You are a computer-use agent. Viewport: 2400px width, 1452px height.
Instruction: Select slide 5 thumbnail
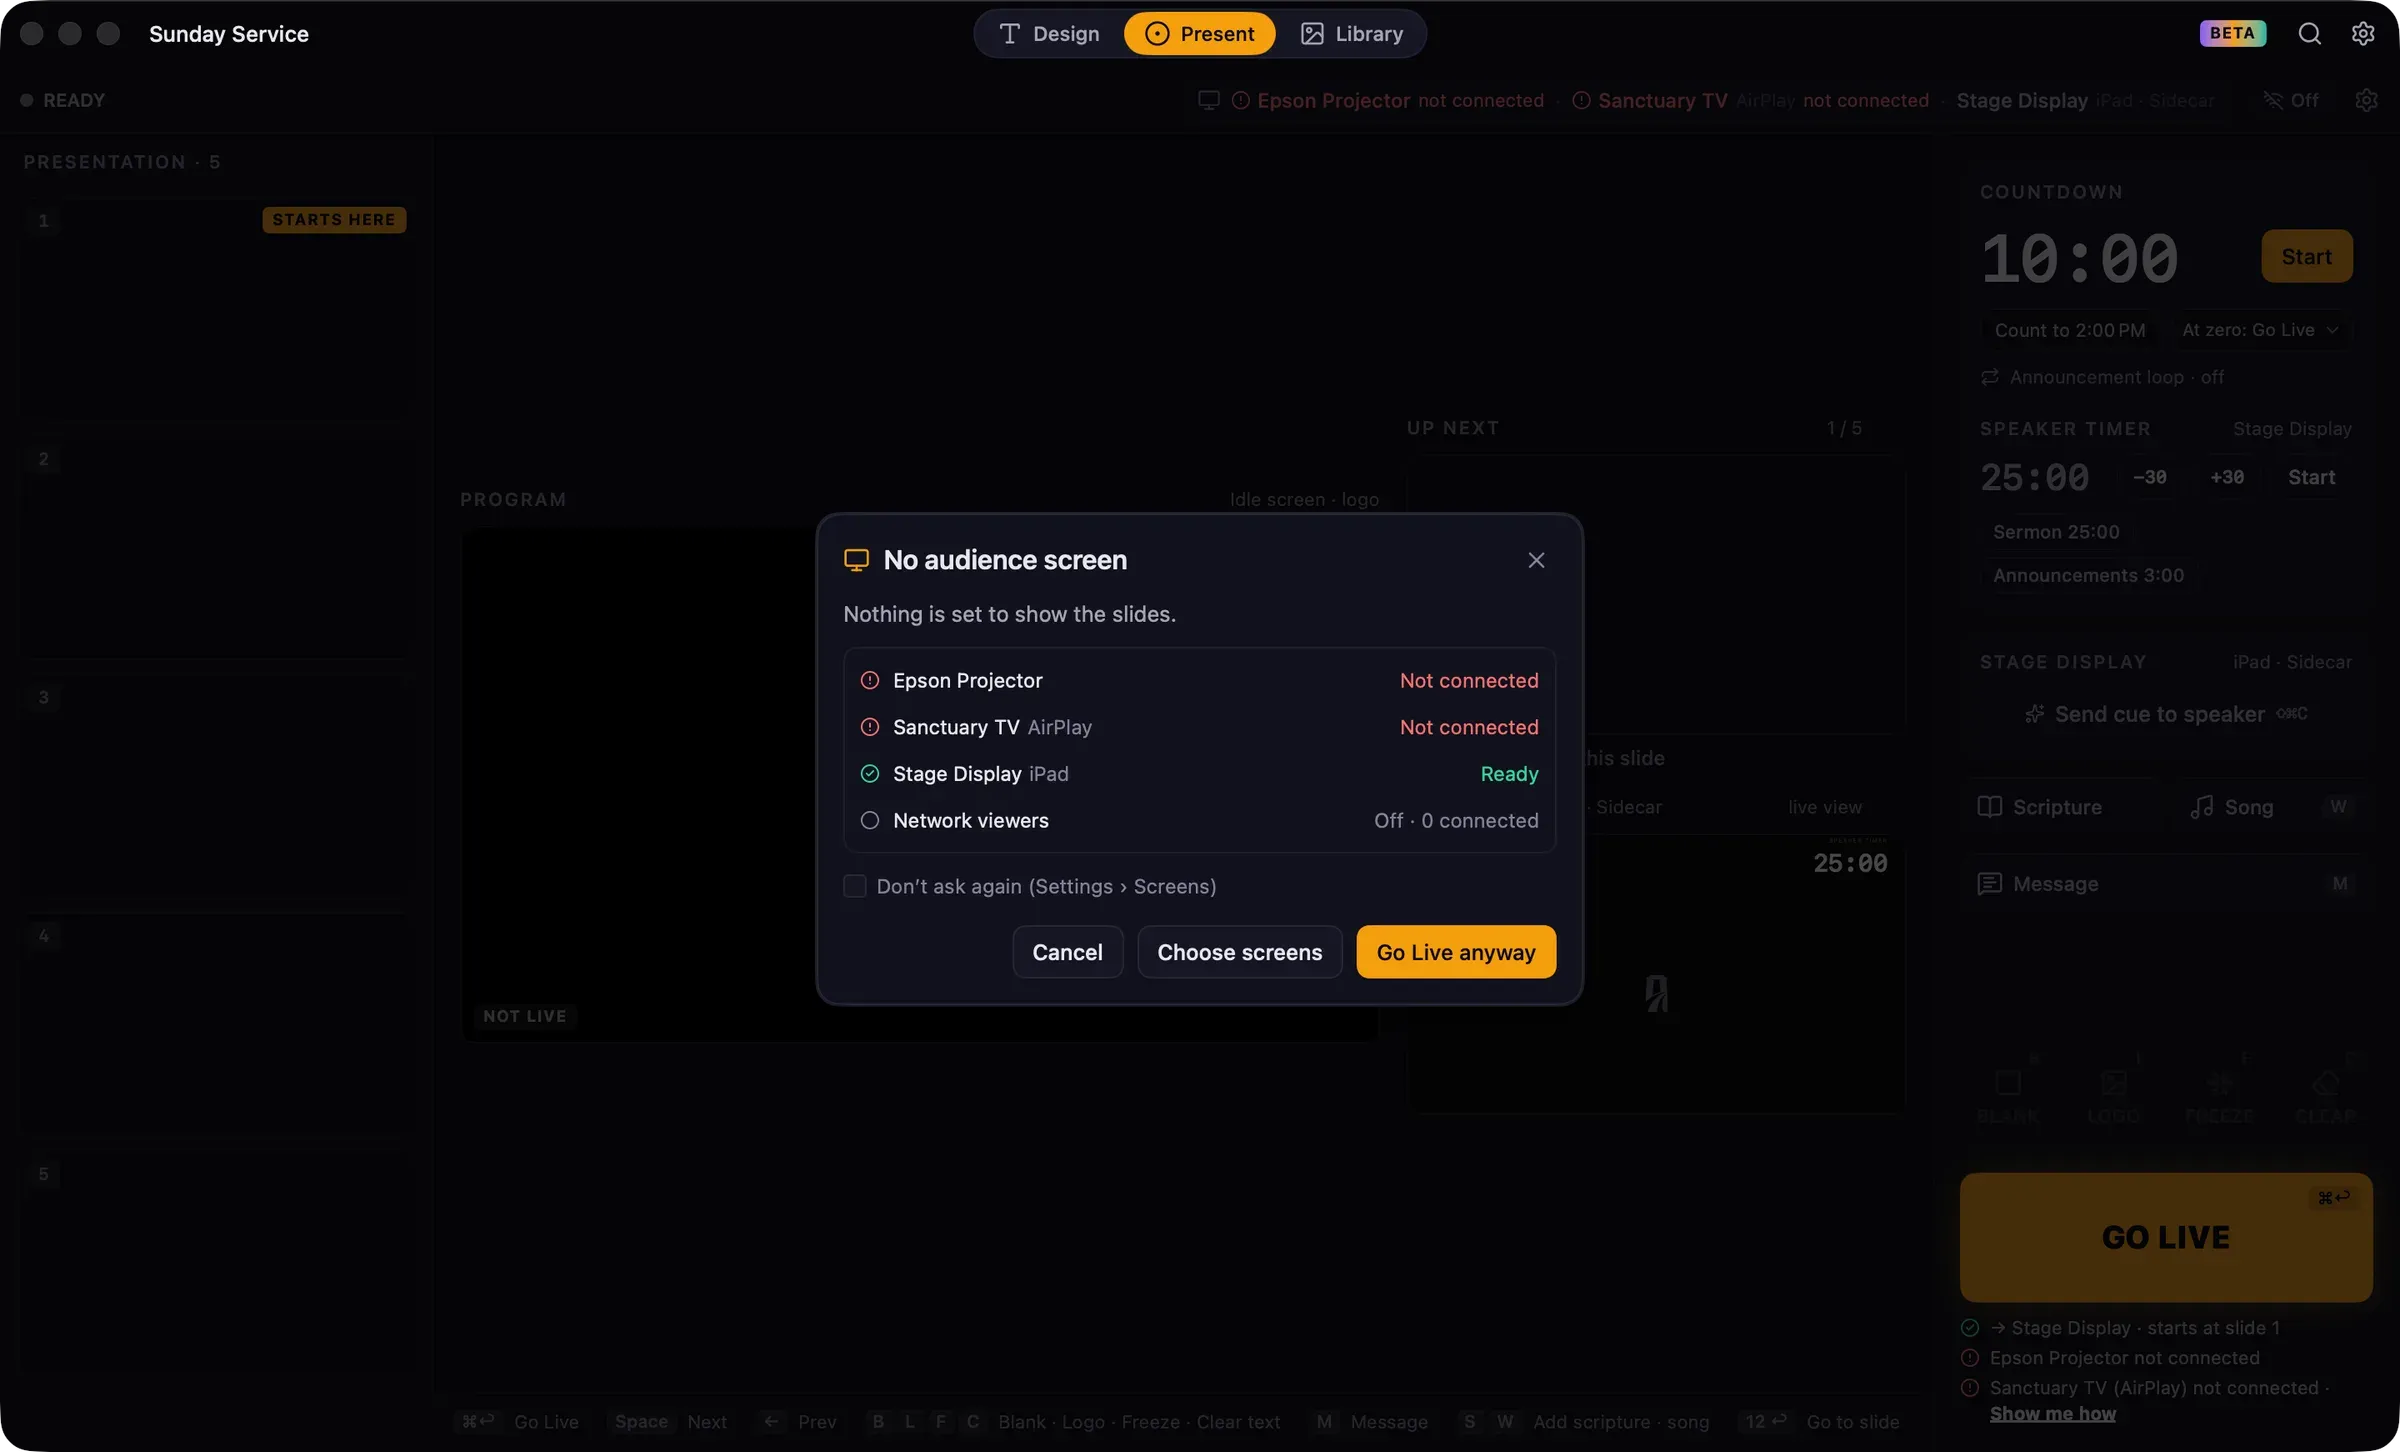click(x=218, y=1263)
